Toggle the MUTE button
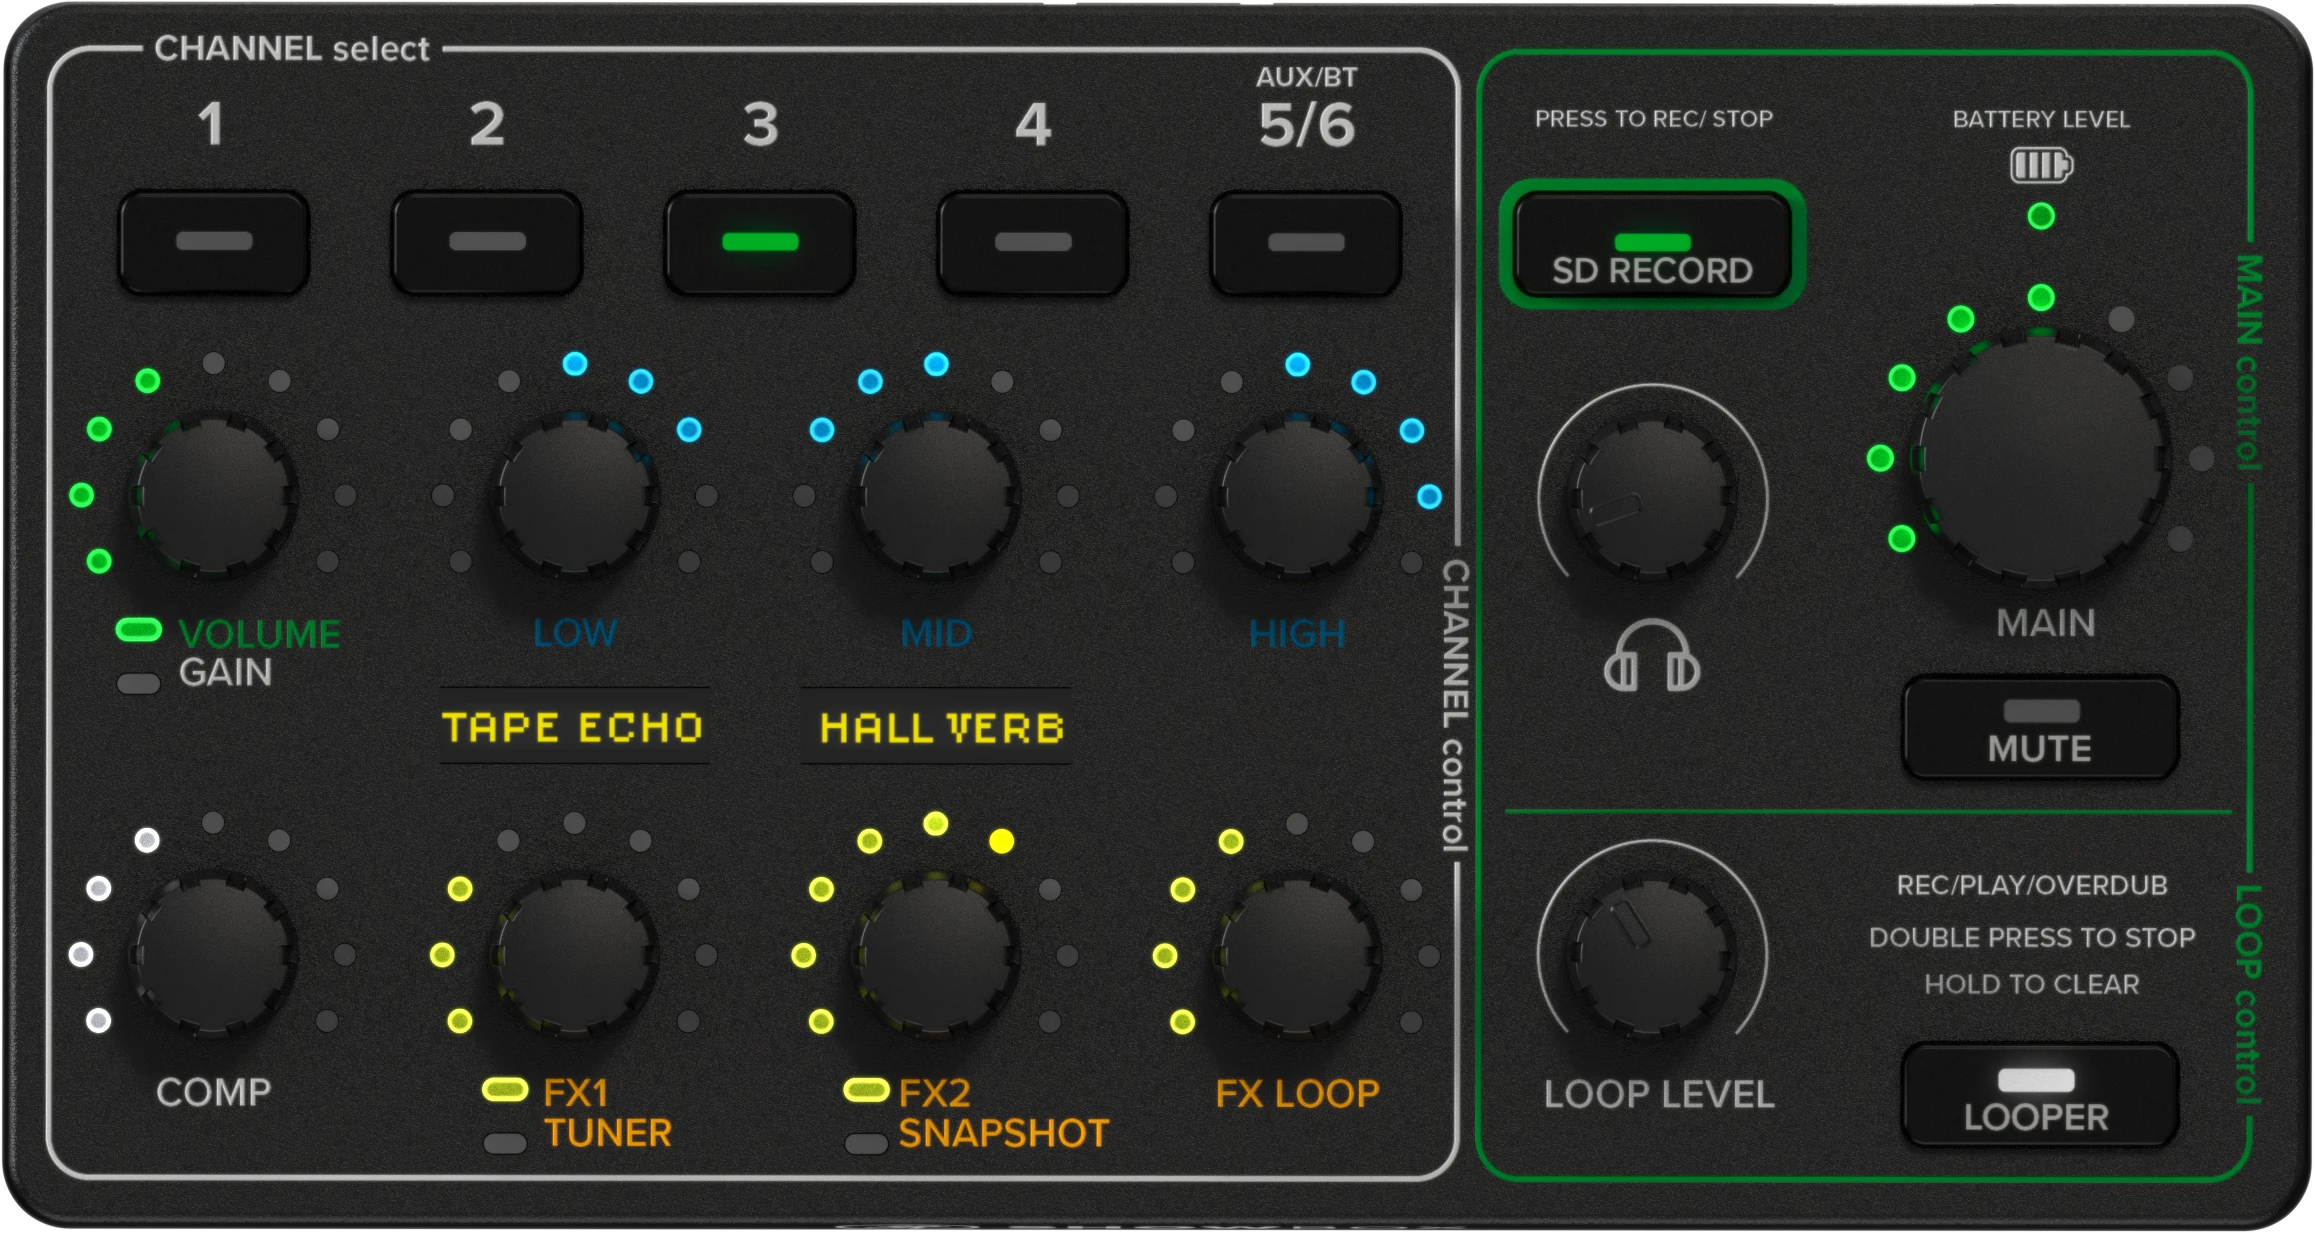 coord(2040,728)
